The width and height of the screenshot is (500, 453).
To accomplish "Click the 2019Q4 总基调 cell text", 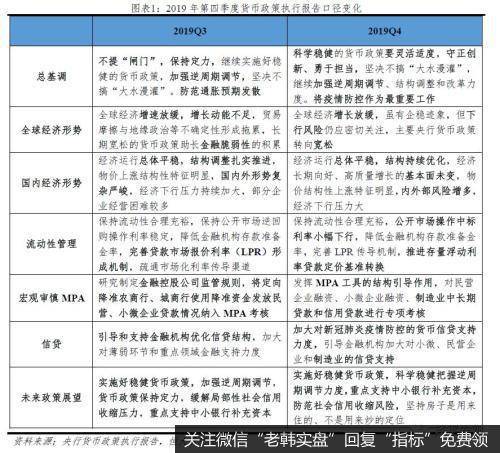I will (x=384, y=76).
